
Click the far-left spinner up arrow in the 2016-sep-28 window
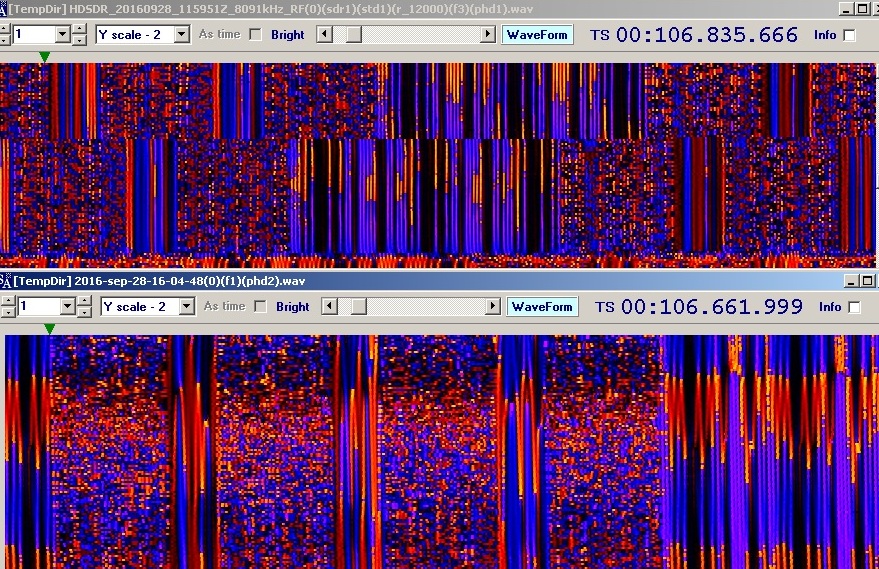[7, 302]
